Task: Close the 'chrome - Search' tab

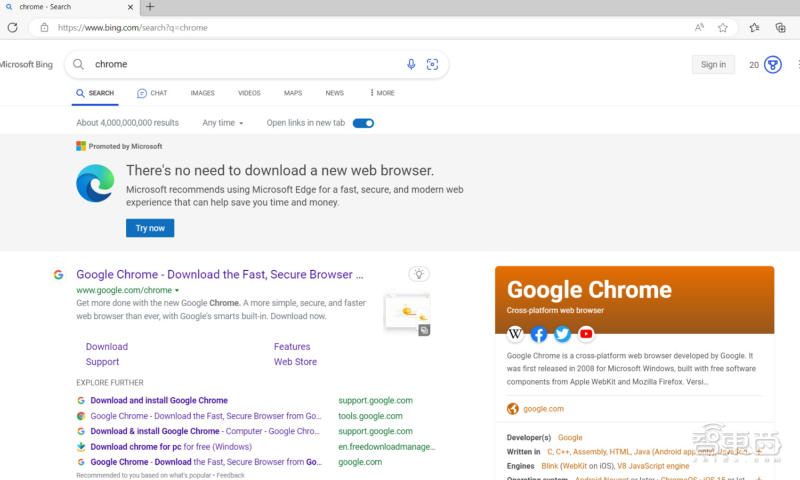Action: (130, 7)
